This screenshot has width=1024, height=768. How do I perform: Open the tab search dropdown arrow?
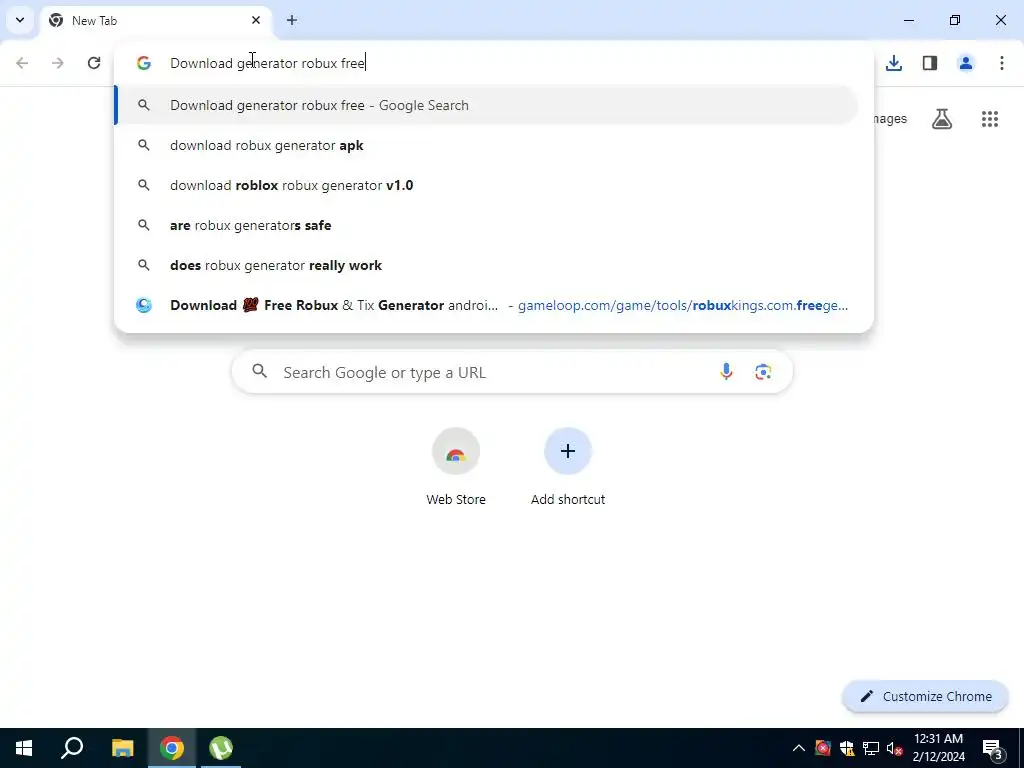[20, 20]
